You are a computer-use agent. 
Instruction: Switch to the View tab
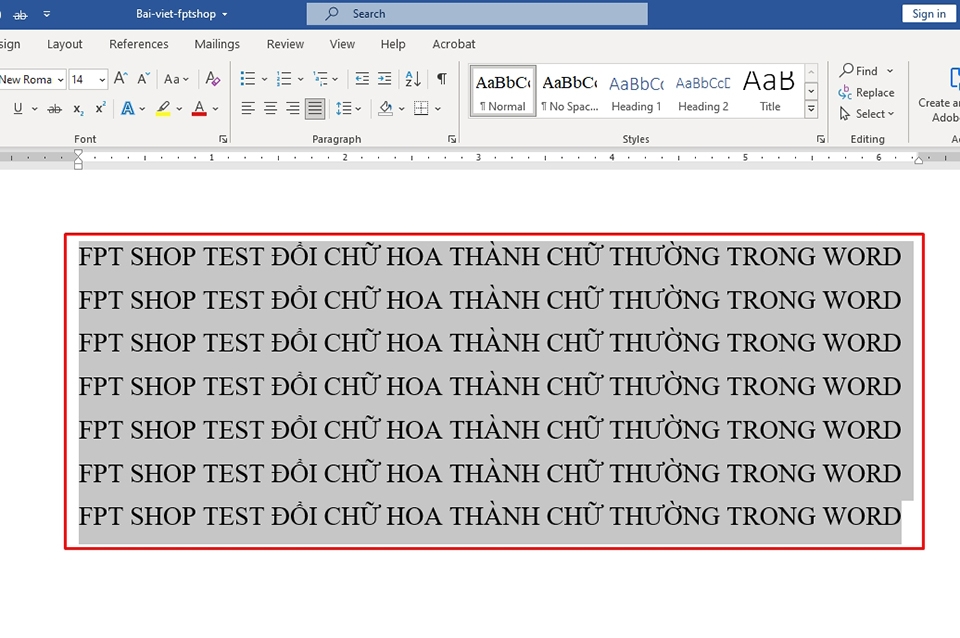(342, 44)
